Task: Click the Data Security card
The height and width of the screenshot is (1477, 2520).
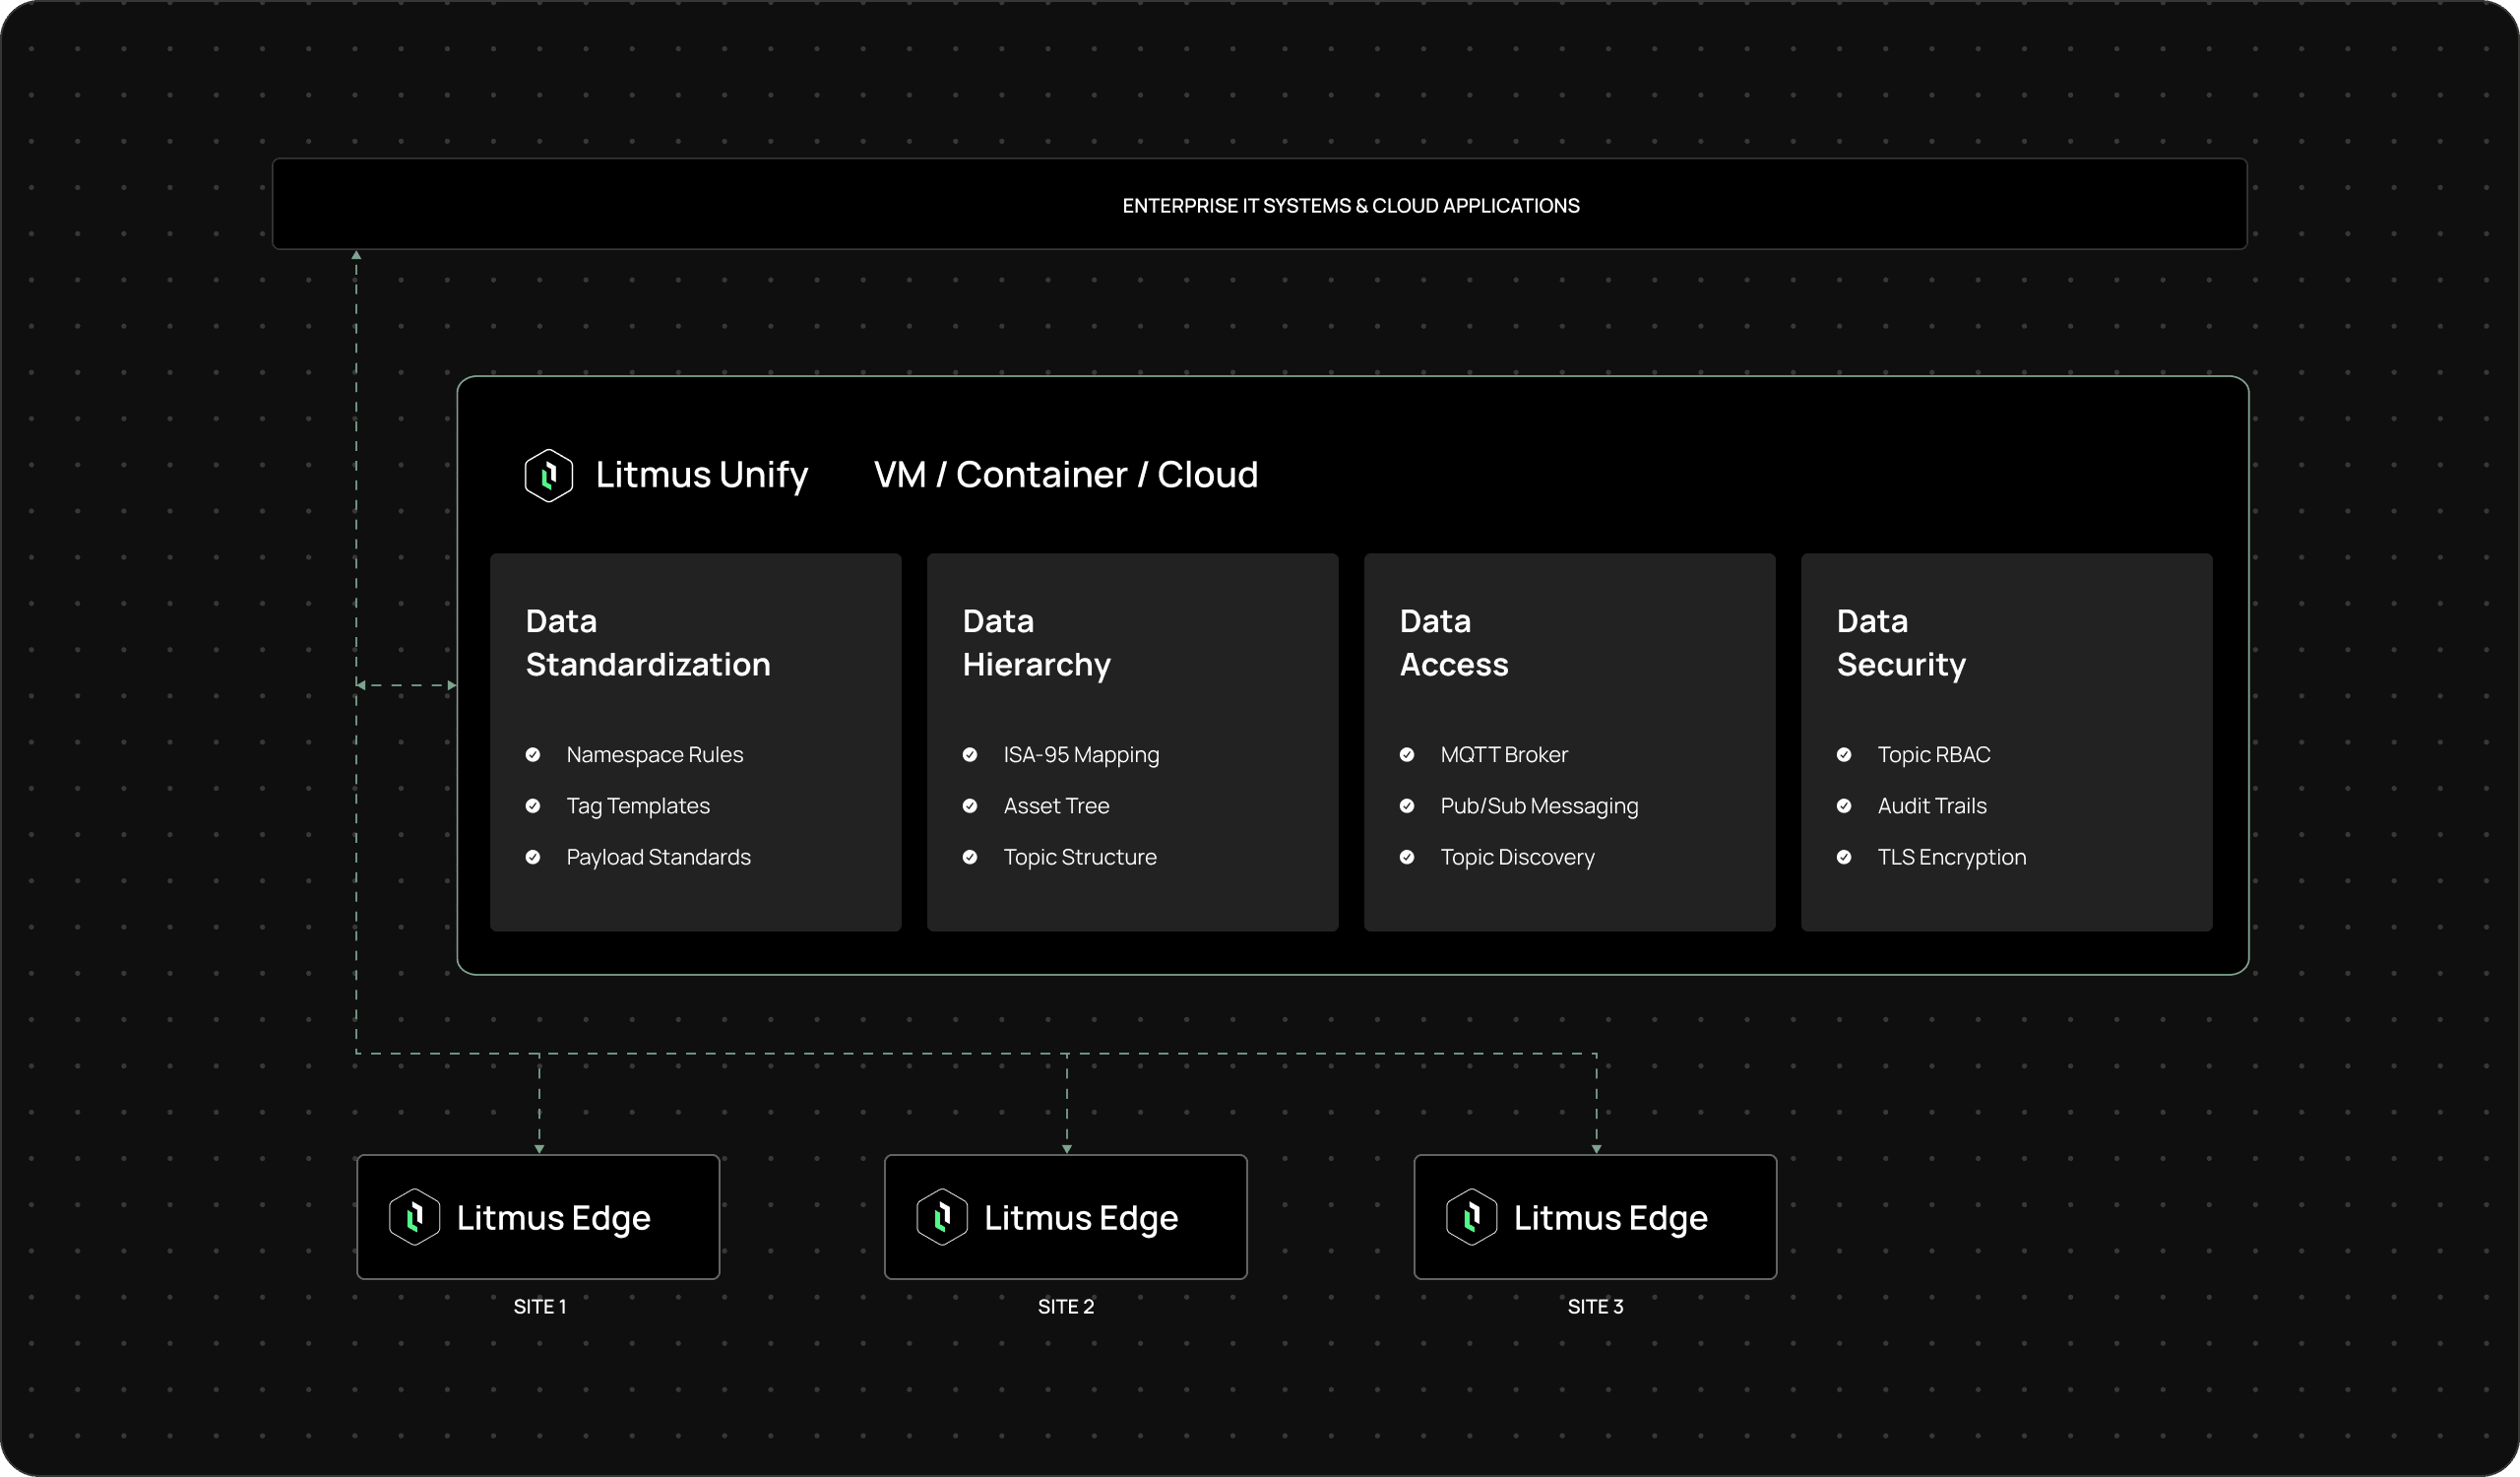Action: tap(2005, 742)
